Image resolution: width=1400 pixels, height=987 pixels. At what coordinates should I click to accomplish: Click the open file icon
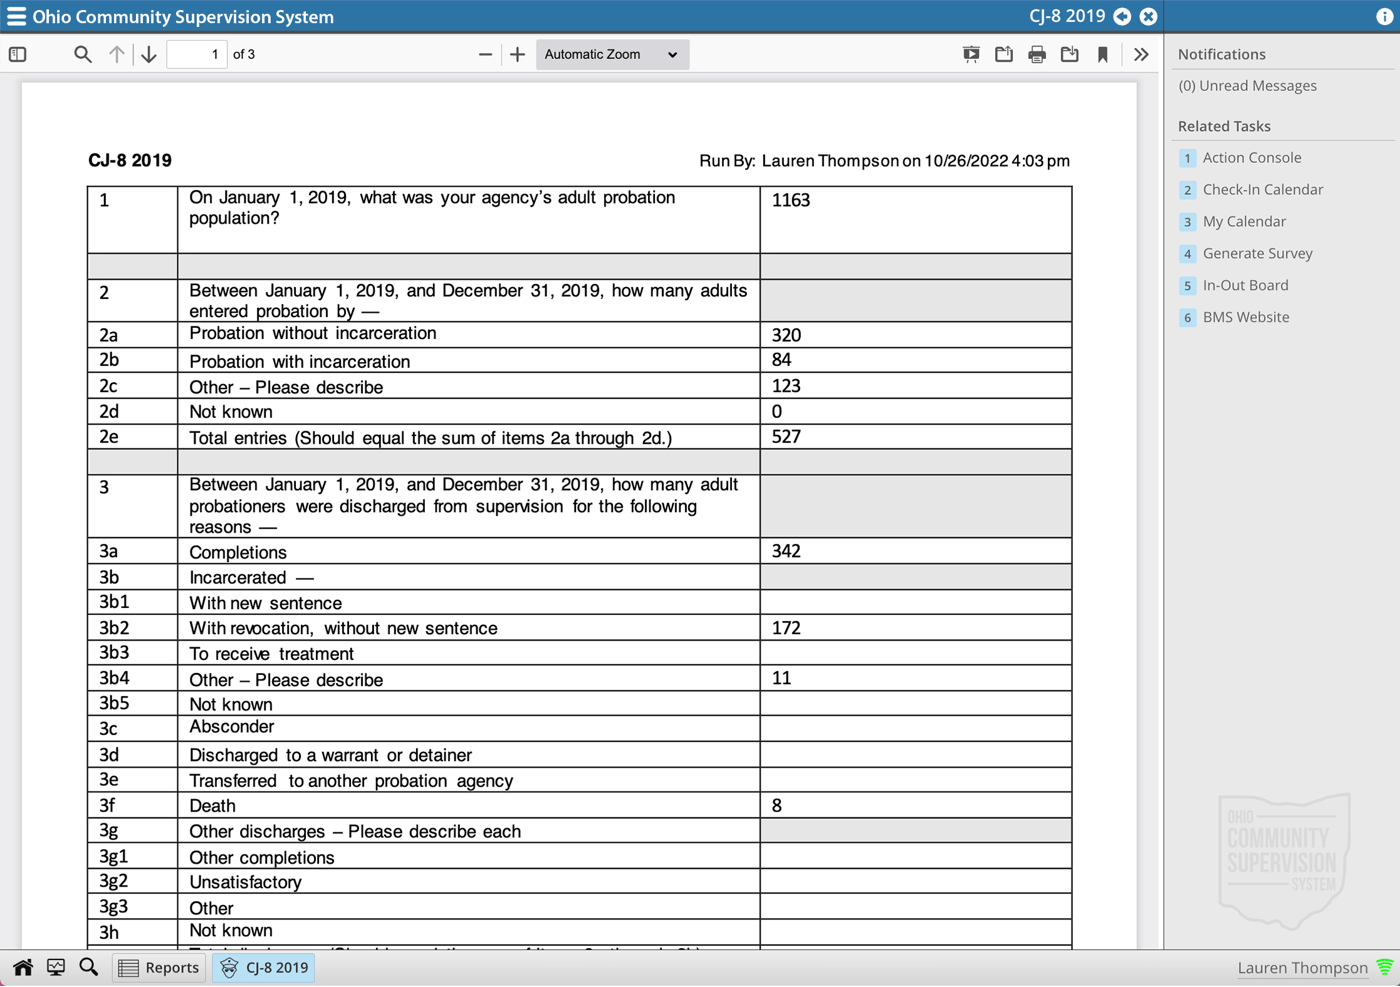coord(1004,54)
